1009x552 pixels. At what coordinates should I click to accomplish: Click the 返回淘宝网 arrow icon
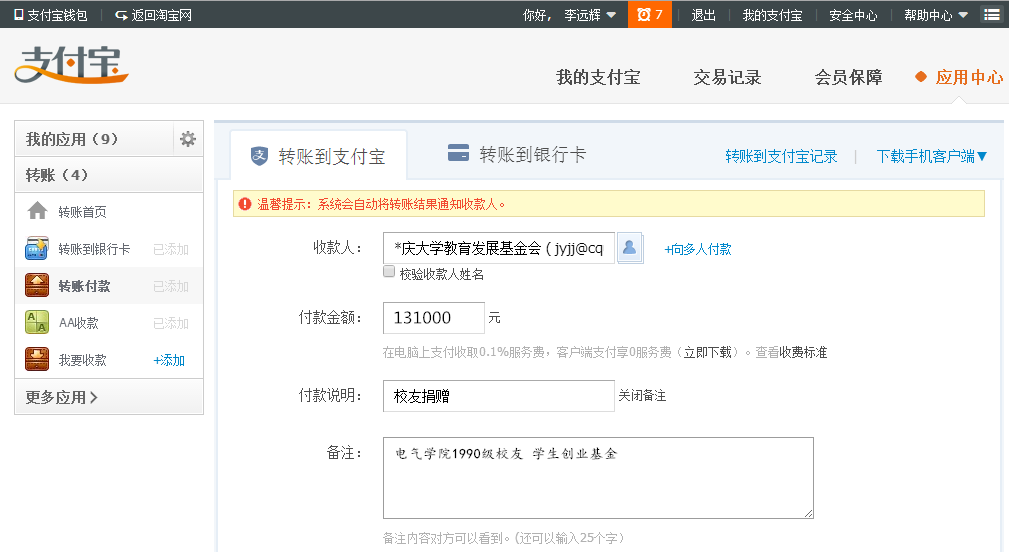(x=121, y=15)
